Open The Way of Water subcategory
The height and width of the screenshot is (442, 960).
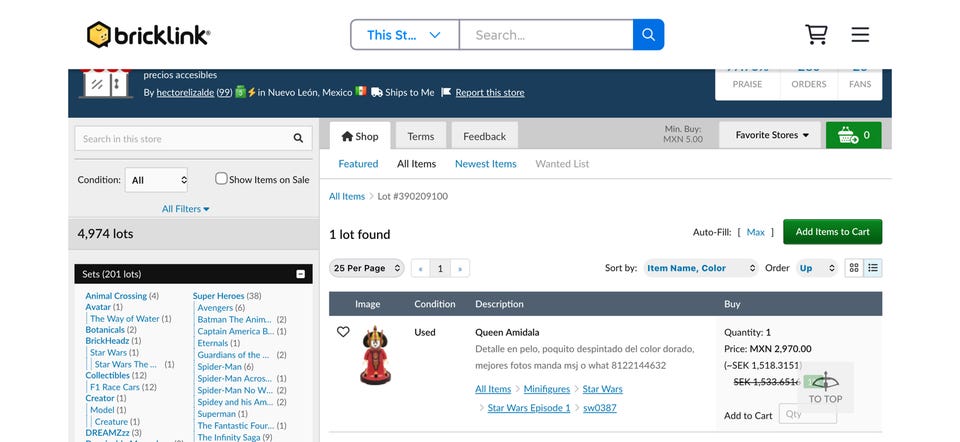[124, 318]
